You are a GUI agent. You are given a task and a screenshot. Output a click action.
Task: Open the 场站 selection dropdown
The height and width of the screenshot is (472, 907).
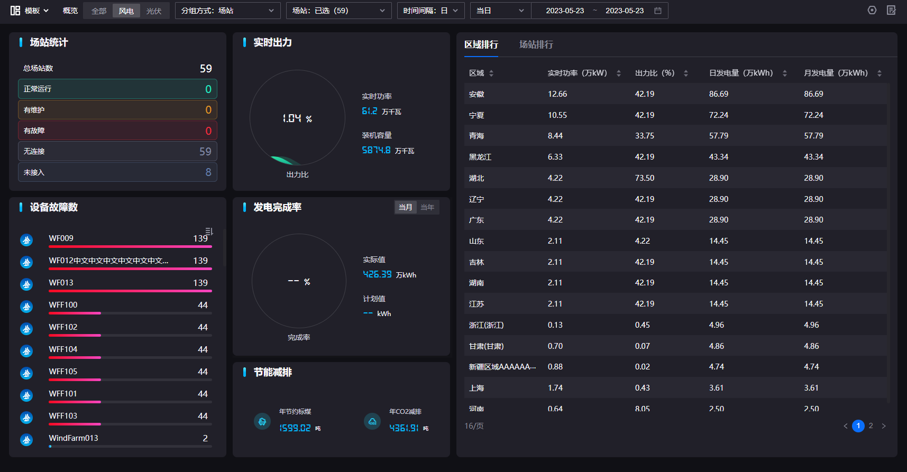338,11
